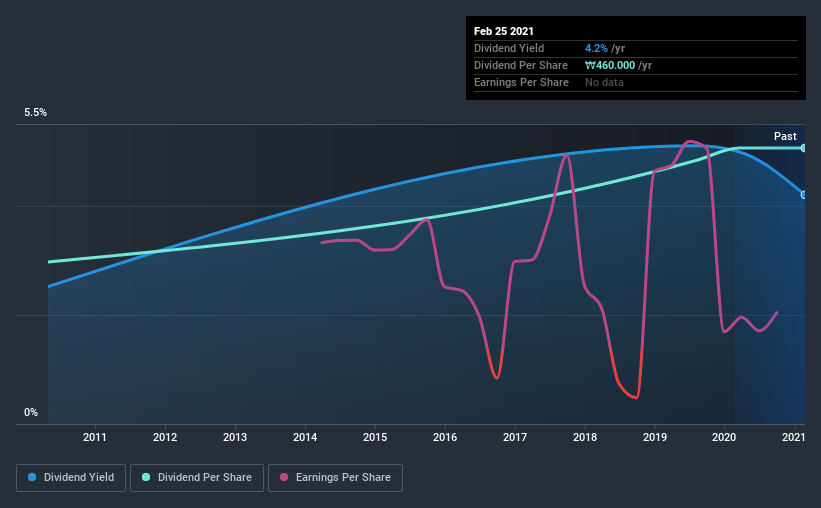Image resolution: width=821 pixels, height=508 pixels.
Task: Click the Past region label
Action: [785, 136]
